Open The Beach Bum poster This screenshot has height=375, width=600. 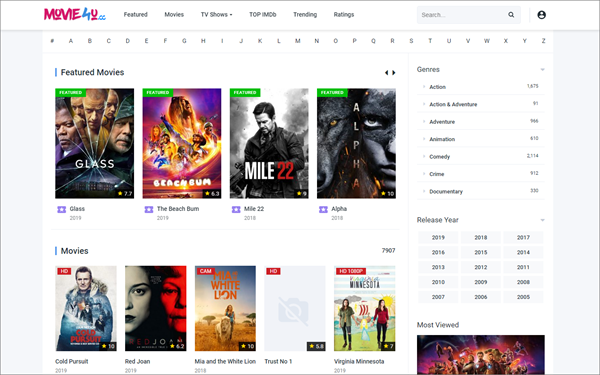[x=182, y=143]
